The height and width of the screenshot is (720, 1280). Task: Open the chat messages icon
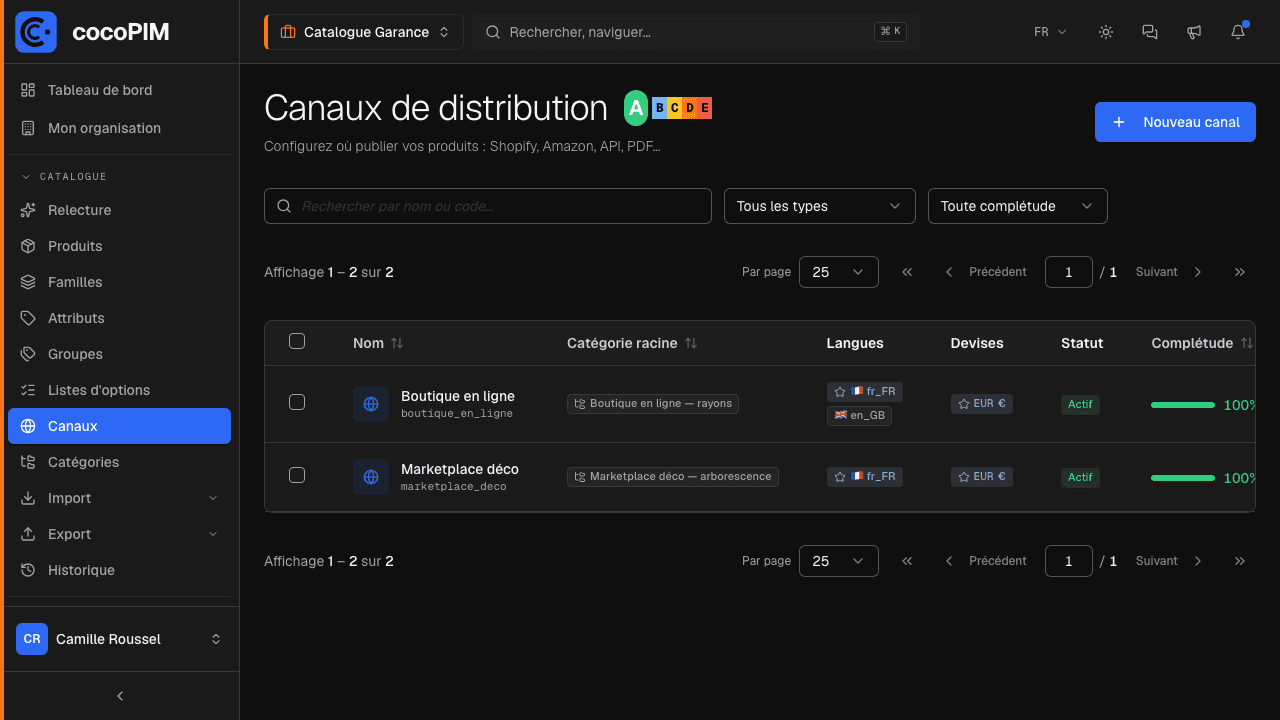click(1150, 32)
